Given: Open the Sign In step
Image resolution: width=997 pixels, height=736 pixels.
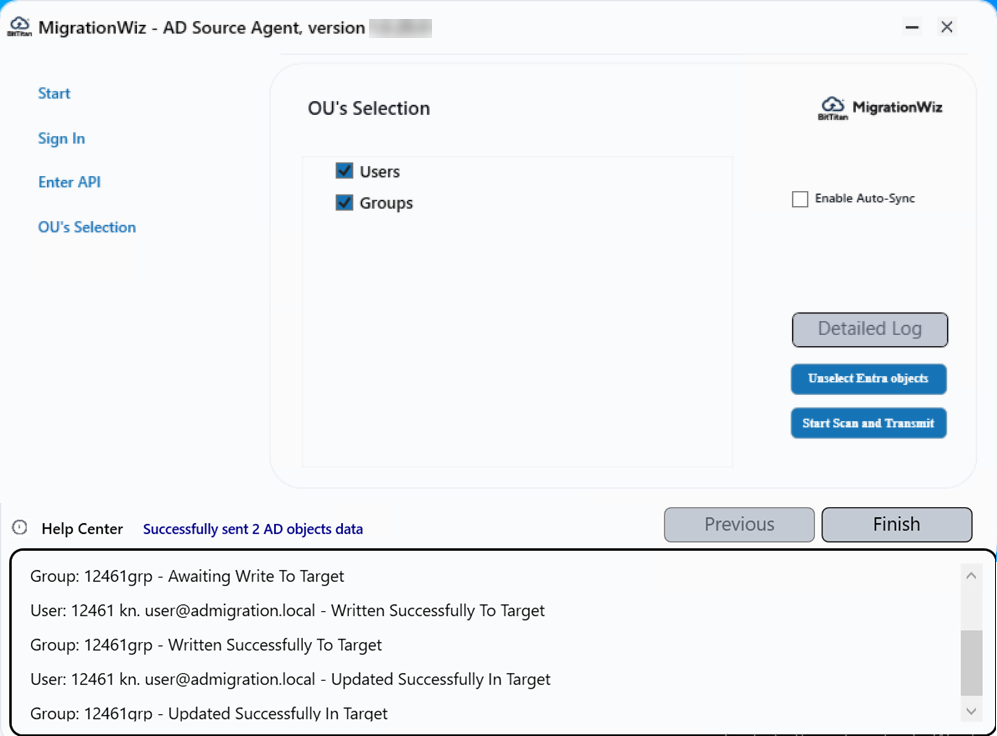Looking at the screenshot, I should pos(61,138).
